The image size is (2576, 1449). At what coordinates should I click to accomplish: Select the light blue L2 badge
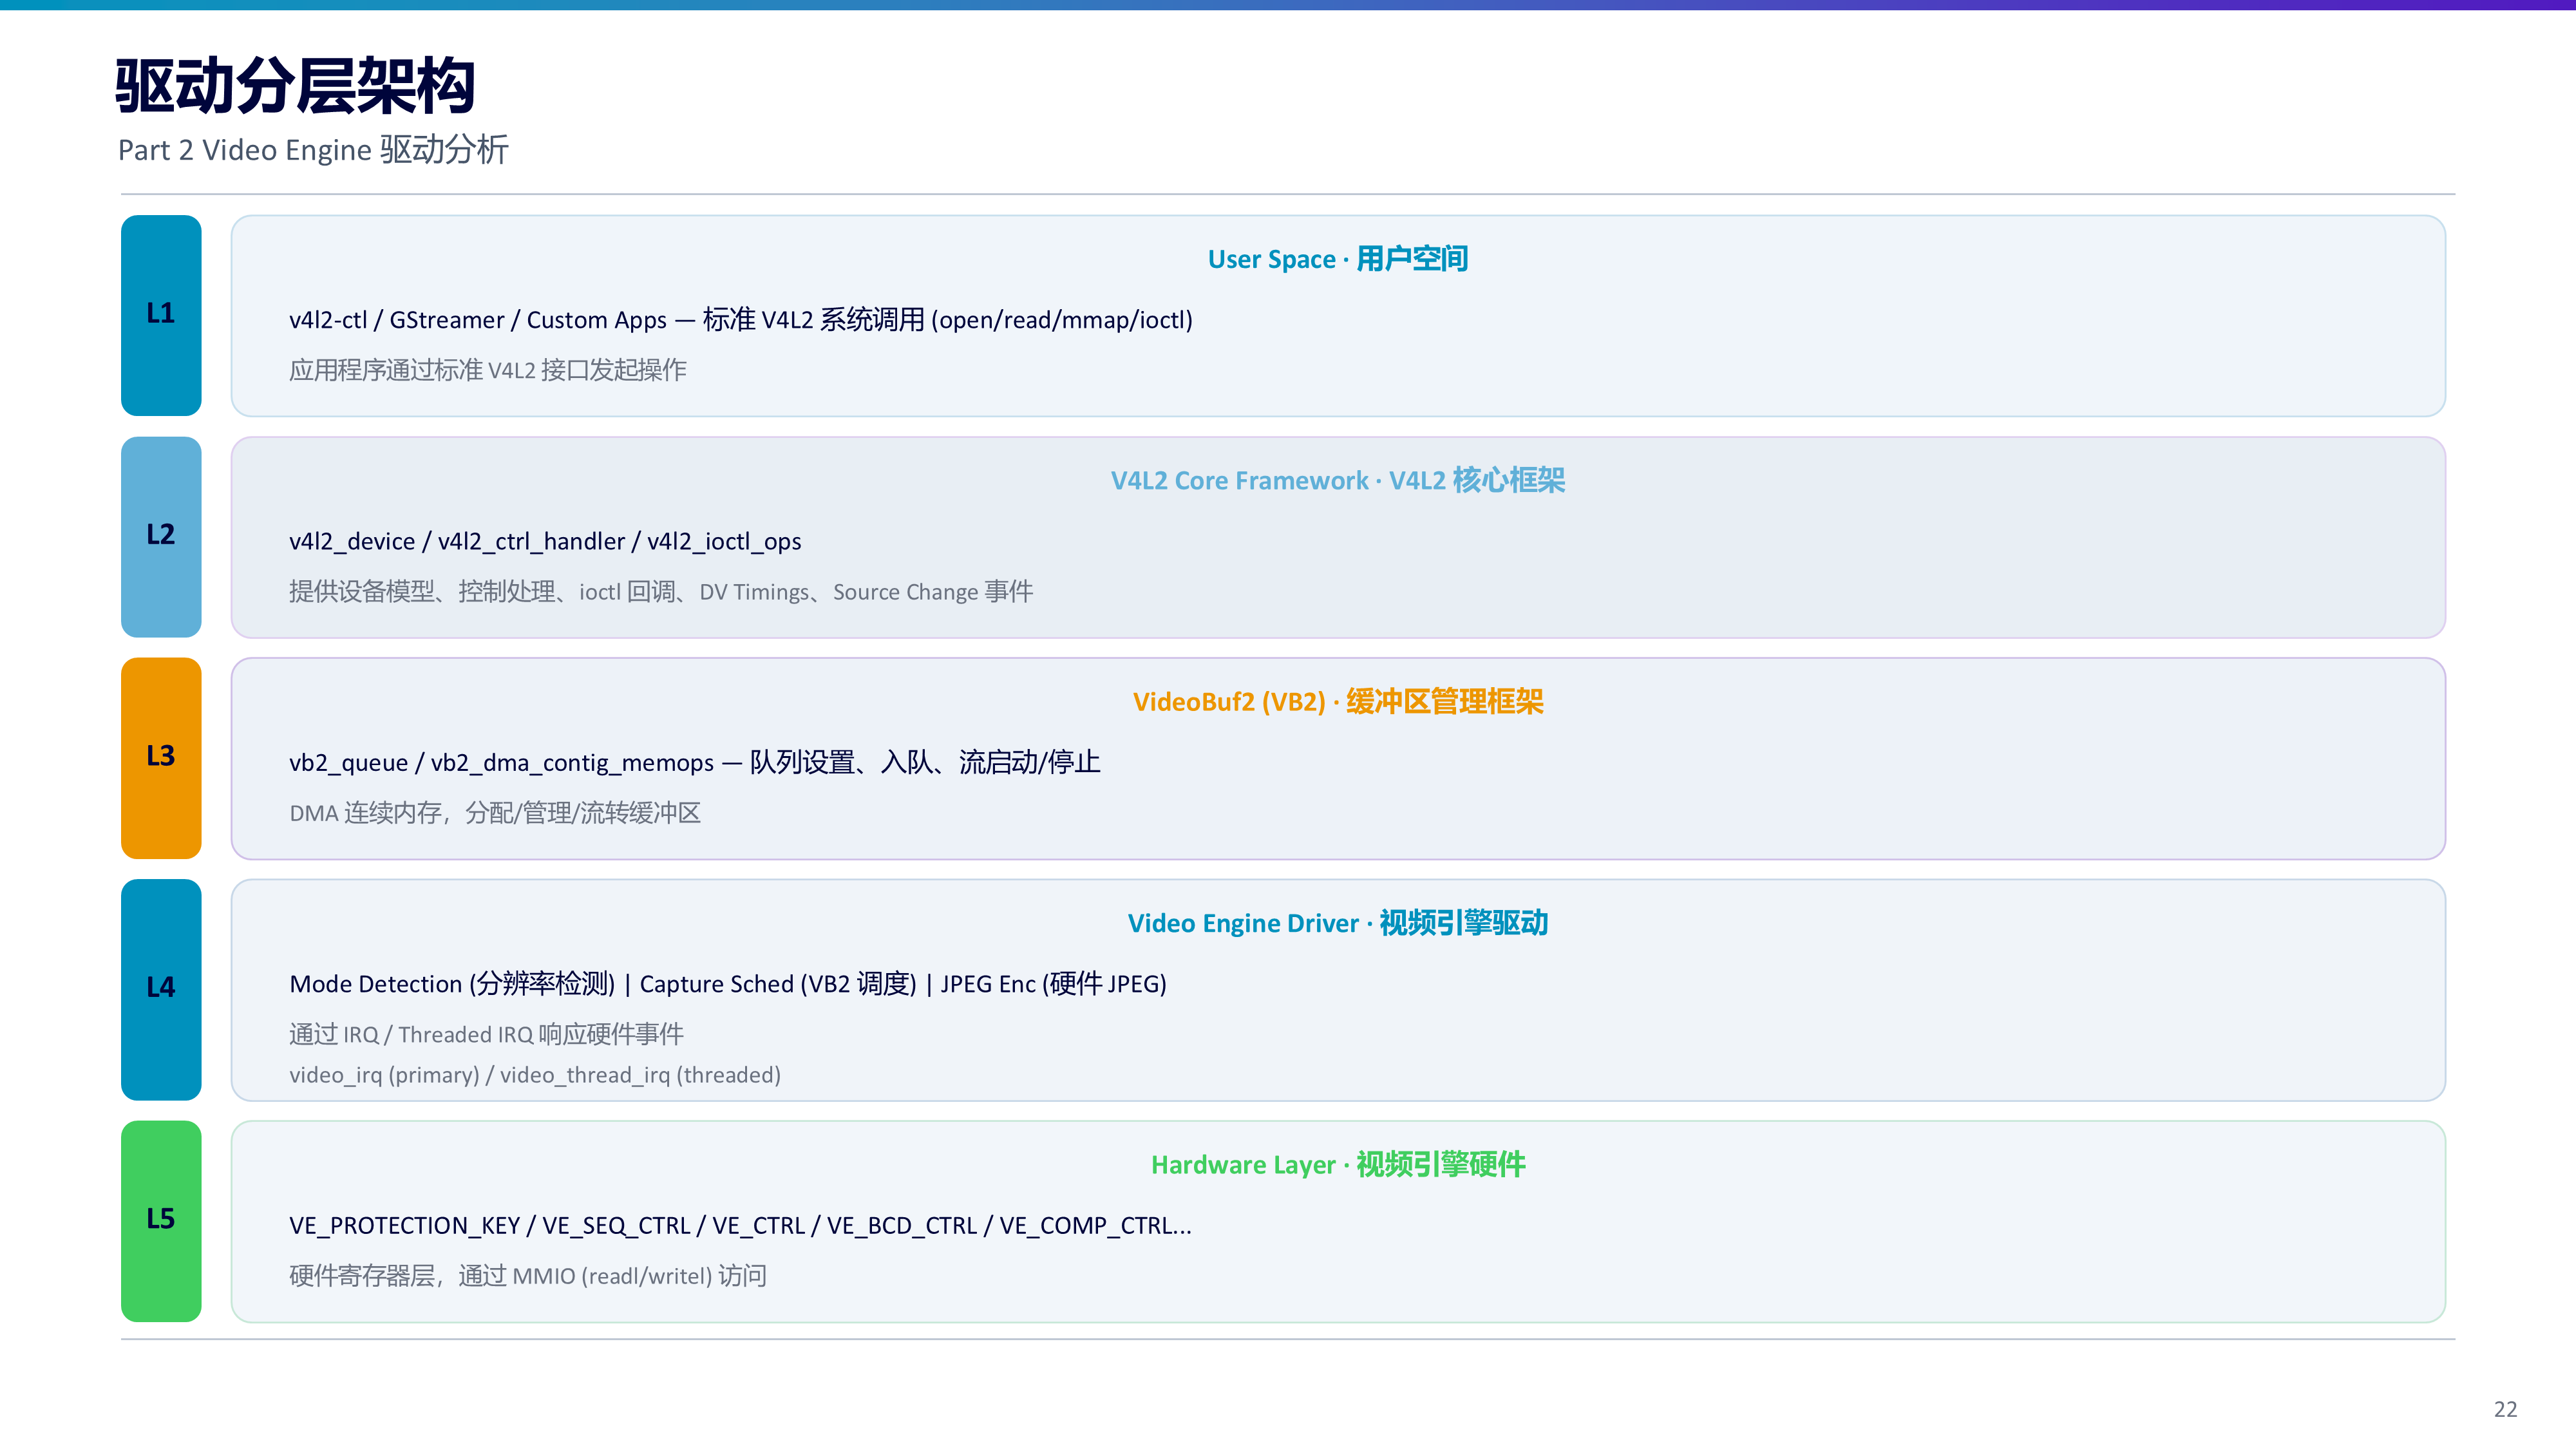(x=161, y=537)
